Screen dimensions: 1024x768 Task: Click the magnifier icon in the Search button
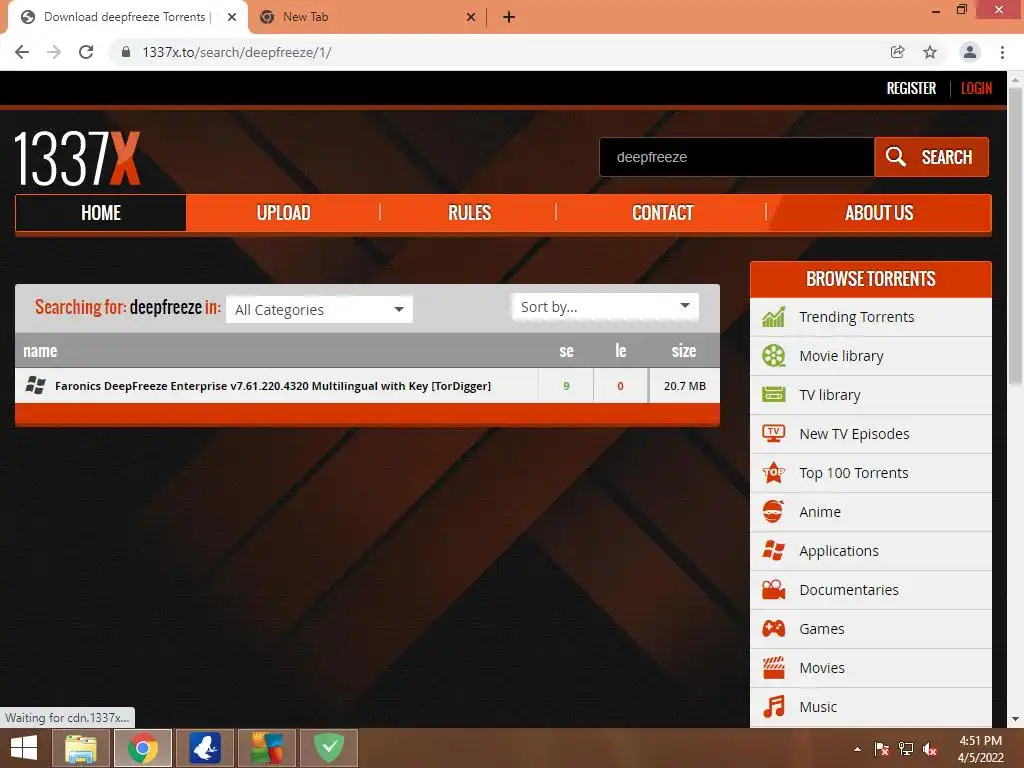pos(895,157)
